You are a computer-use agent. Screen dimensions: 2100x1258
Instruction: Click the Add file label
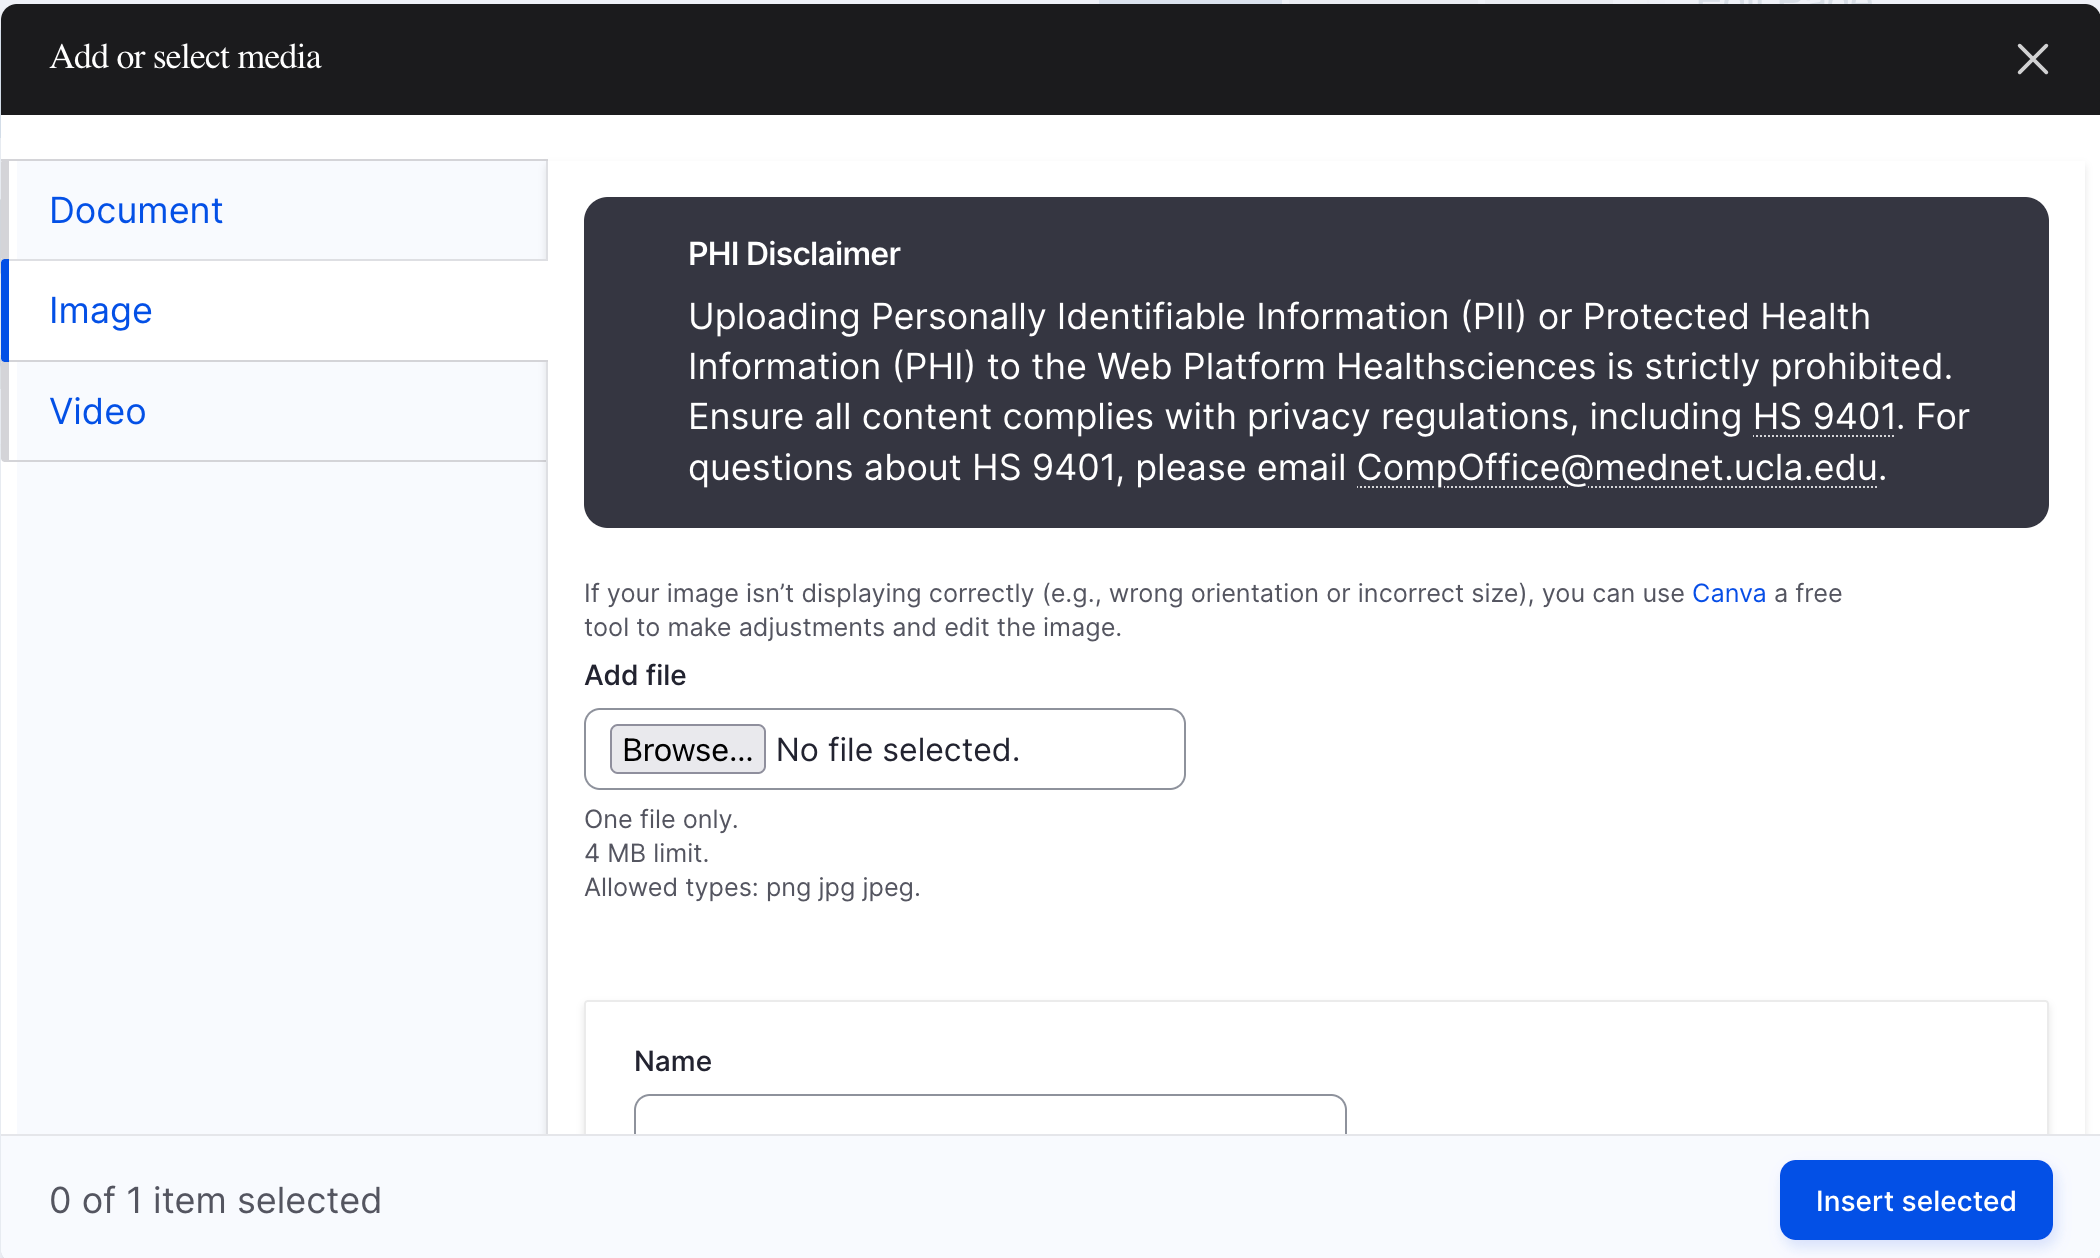tap(635, 675)
